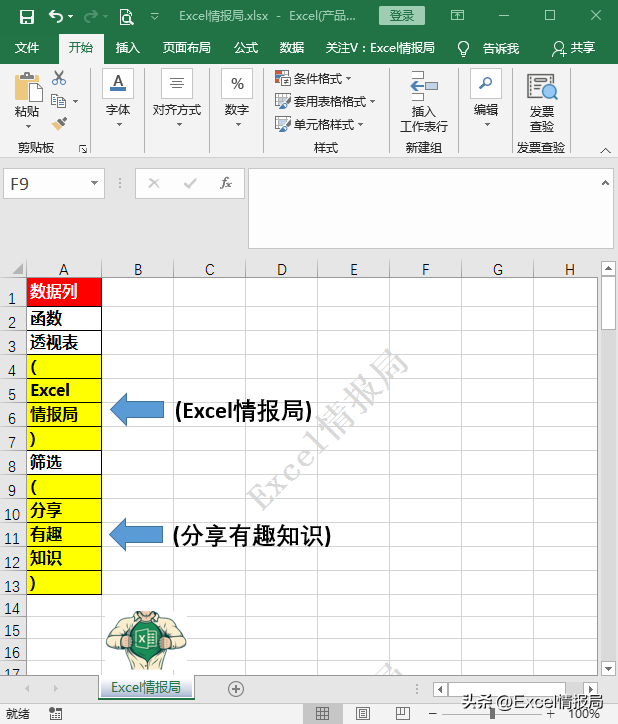This screenshot has width=618, height=724.
Task: Switch to Page Layout view icon
Action: (363, 713)
